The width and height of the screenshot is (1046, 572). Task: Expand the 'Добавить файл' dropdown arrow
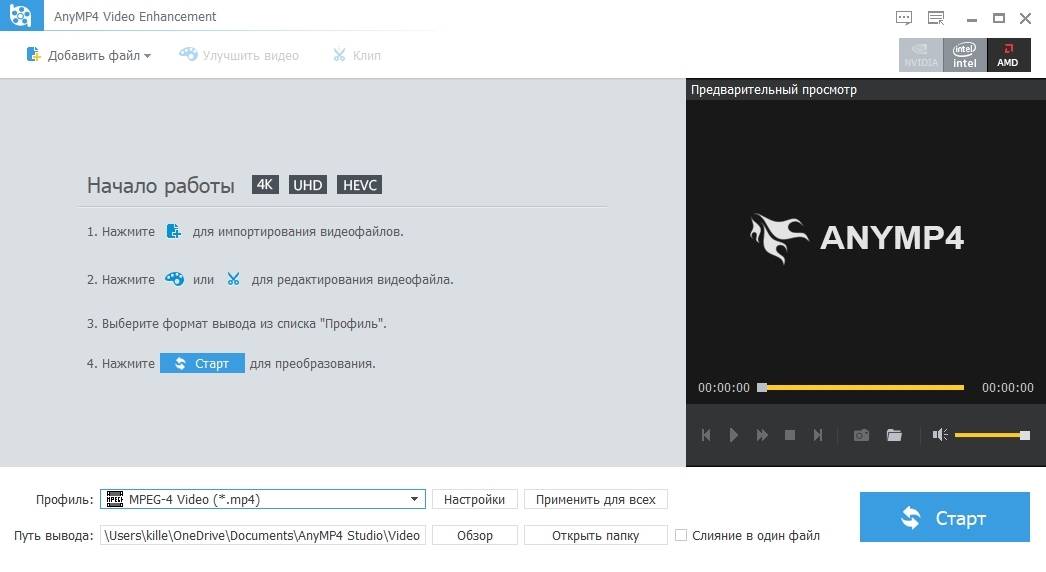pyautogui.click(x=148, y=56)
